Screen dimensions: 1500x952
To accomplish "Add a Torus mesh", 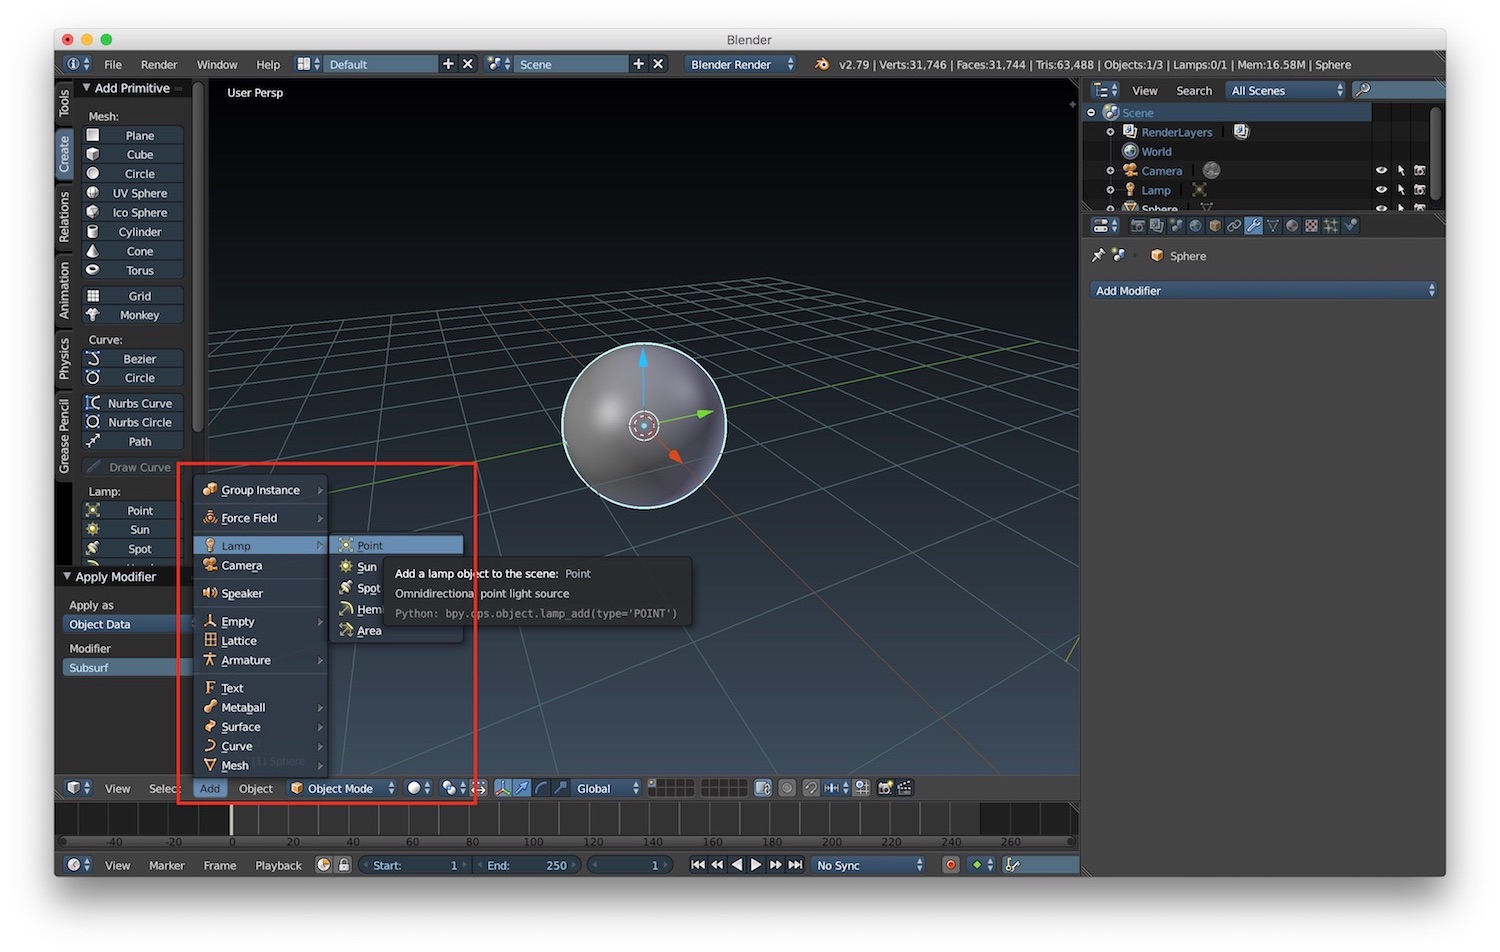I will point(133,270).
